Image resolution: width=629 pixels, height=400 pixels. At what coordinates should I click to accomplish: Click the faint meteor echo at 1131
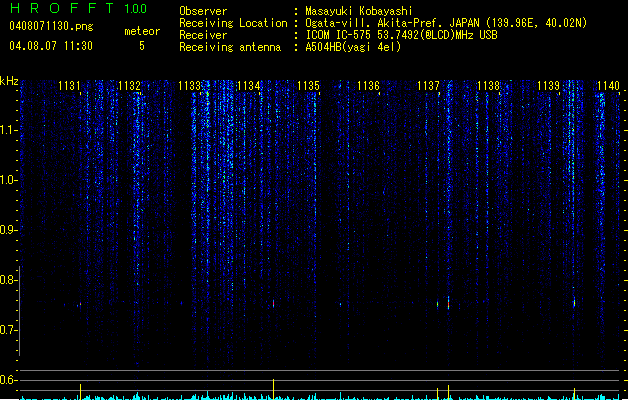80,305
